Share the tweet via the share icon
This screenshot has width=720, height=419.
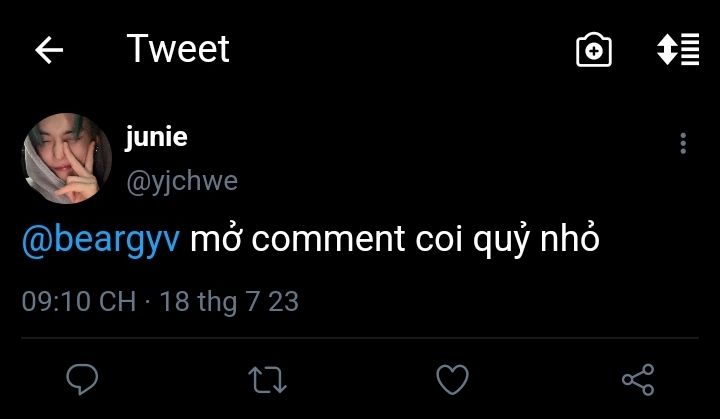click(x=638, y=379)
